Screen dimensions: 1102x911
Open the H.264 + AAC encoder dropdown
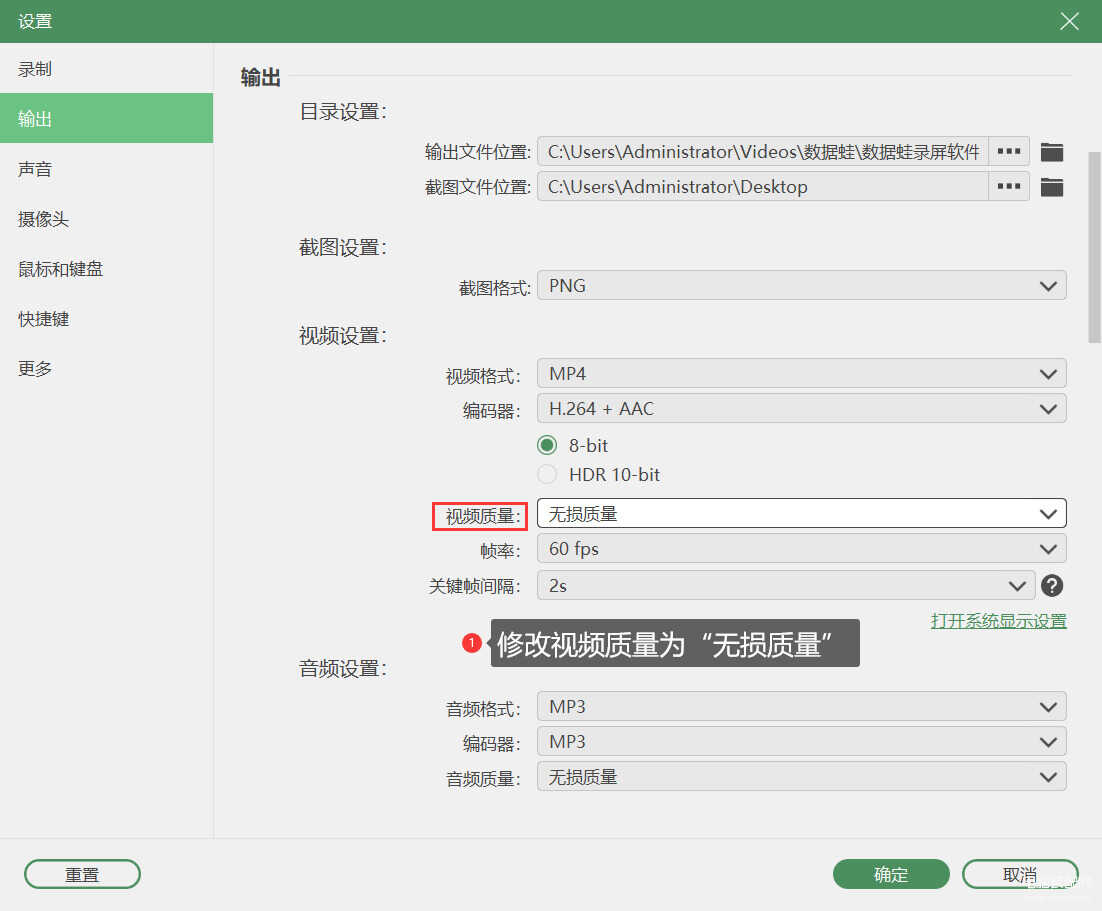click(x=801, y=408)
